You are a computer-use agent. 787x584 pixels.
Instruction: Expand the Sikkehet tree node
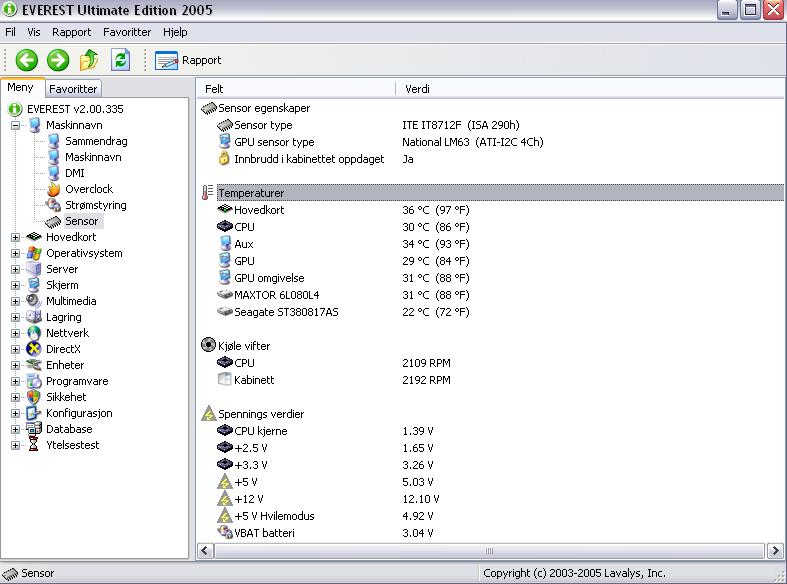[16, 397]
